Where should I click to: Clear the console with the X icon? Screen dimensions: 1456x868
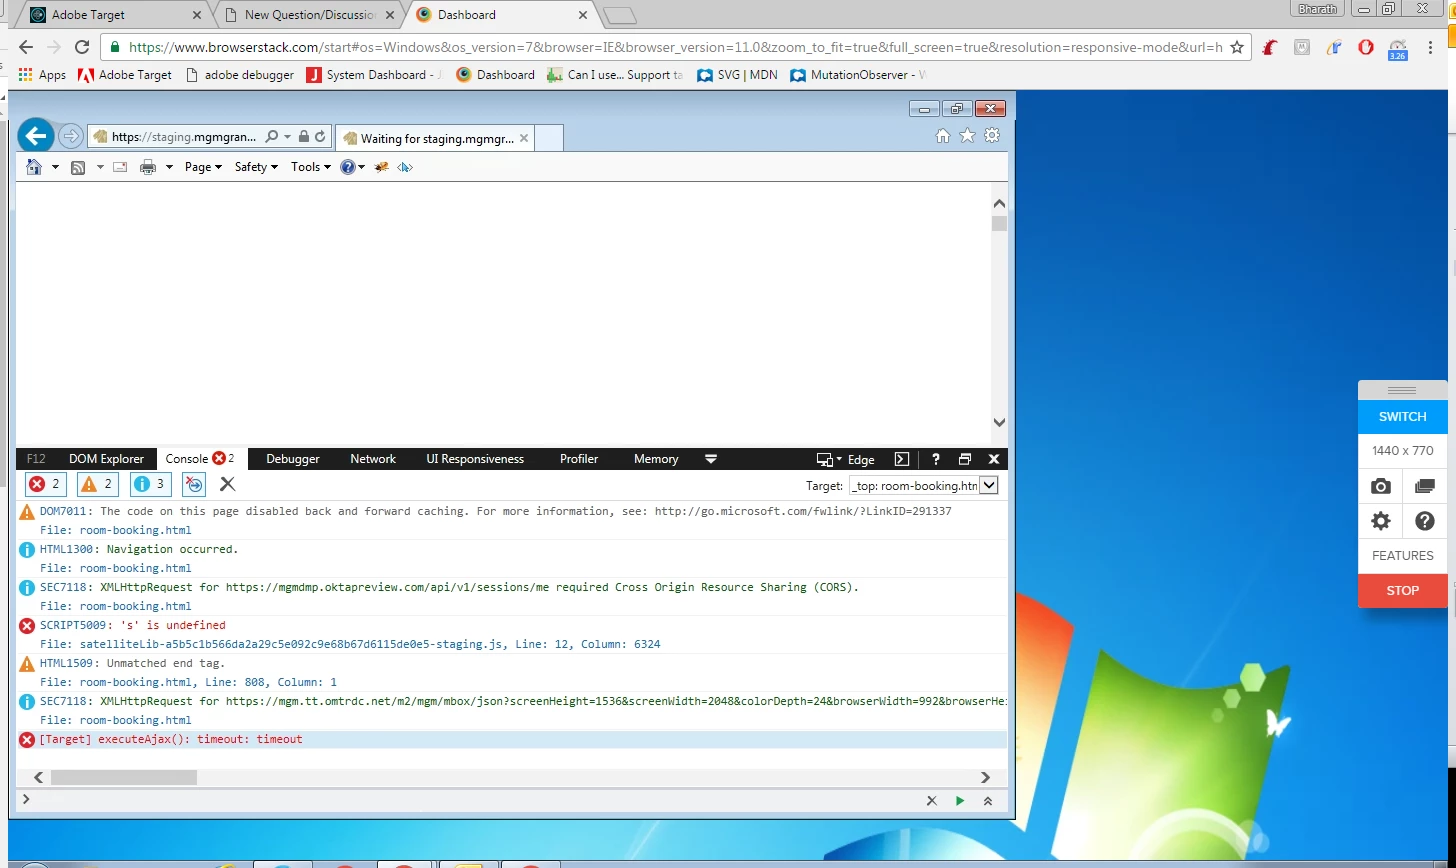click(228, 484)
